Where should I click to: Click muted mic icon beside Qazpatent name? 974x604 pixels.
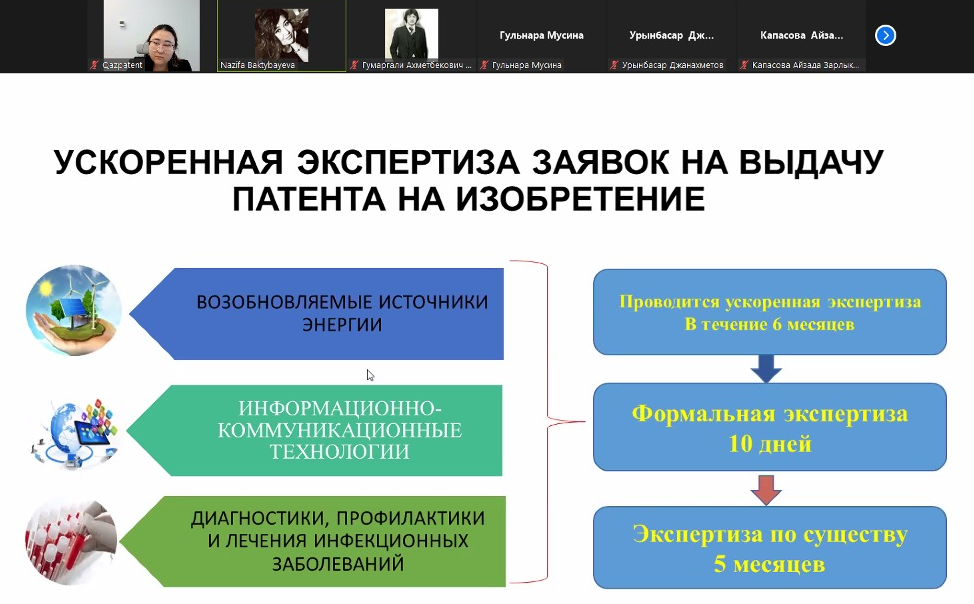click(x=94, y=65)
